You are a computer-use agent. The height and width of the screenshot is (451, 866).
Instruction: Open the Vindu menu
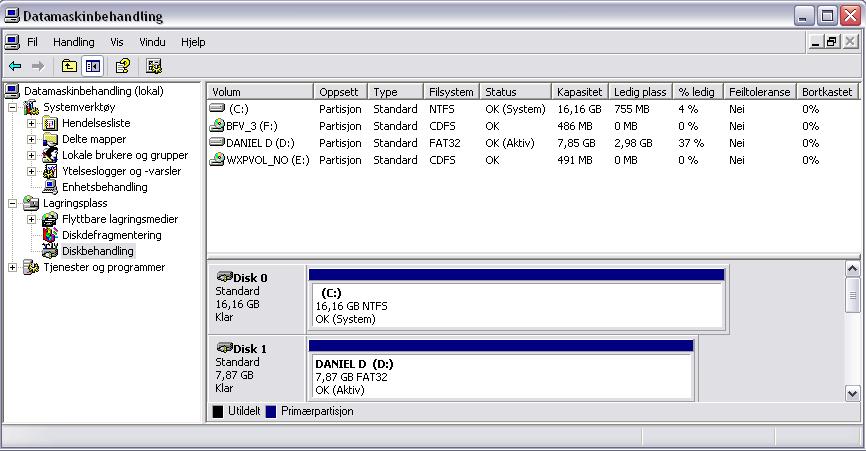152,42
